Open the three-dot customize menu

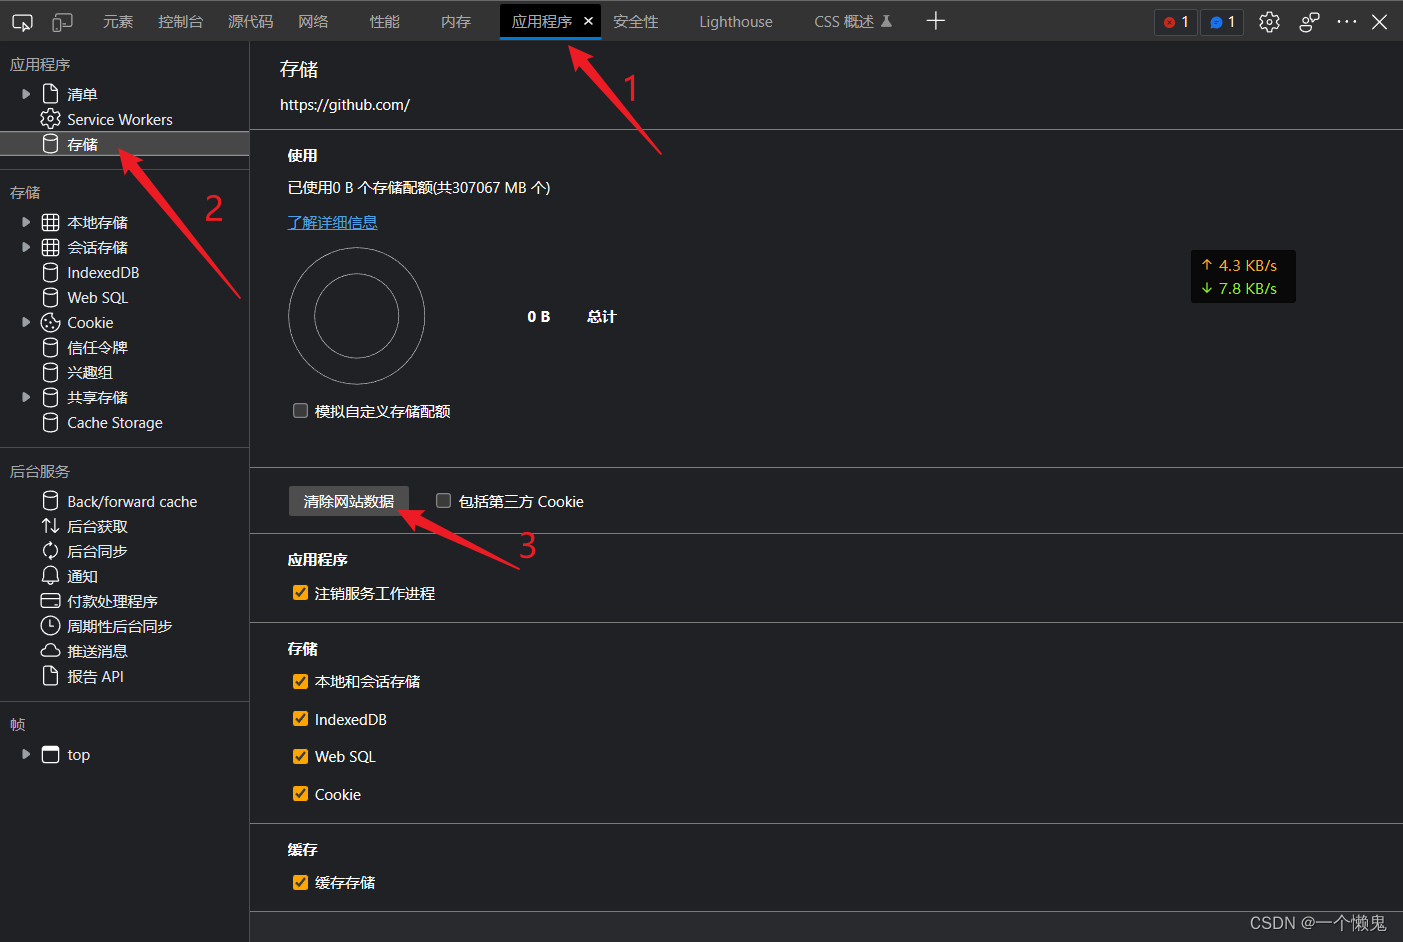pos(1347,21)
